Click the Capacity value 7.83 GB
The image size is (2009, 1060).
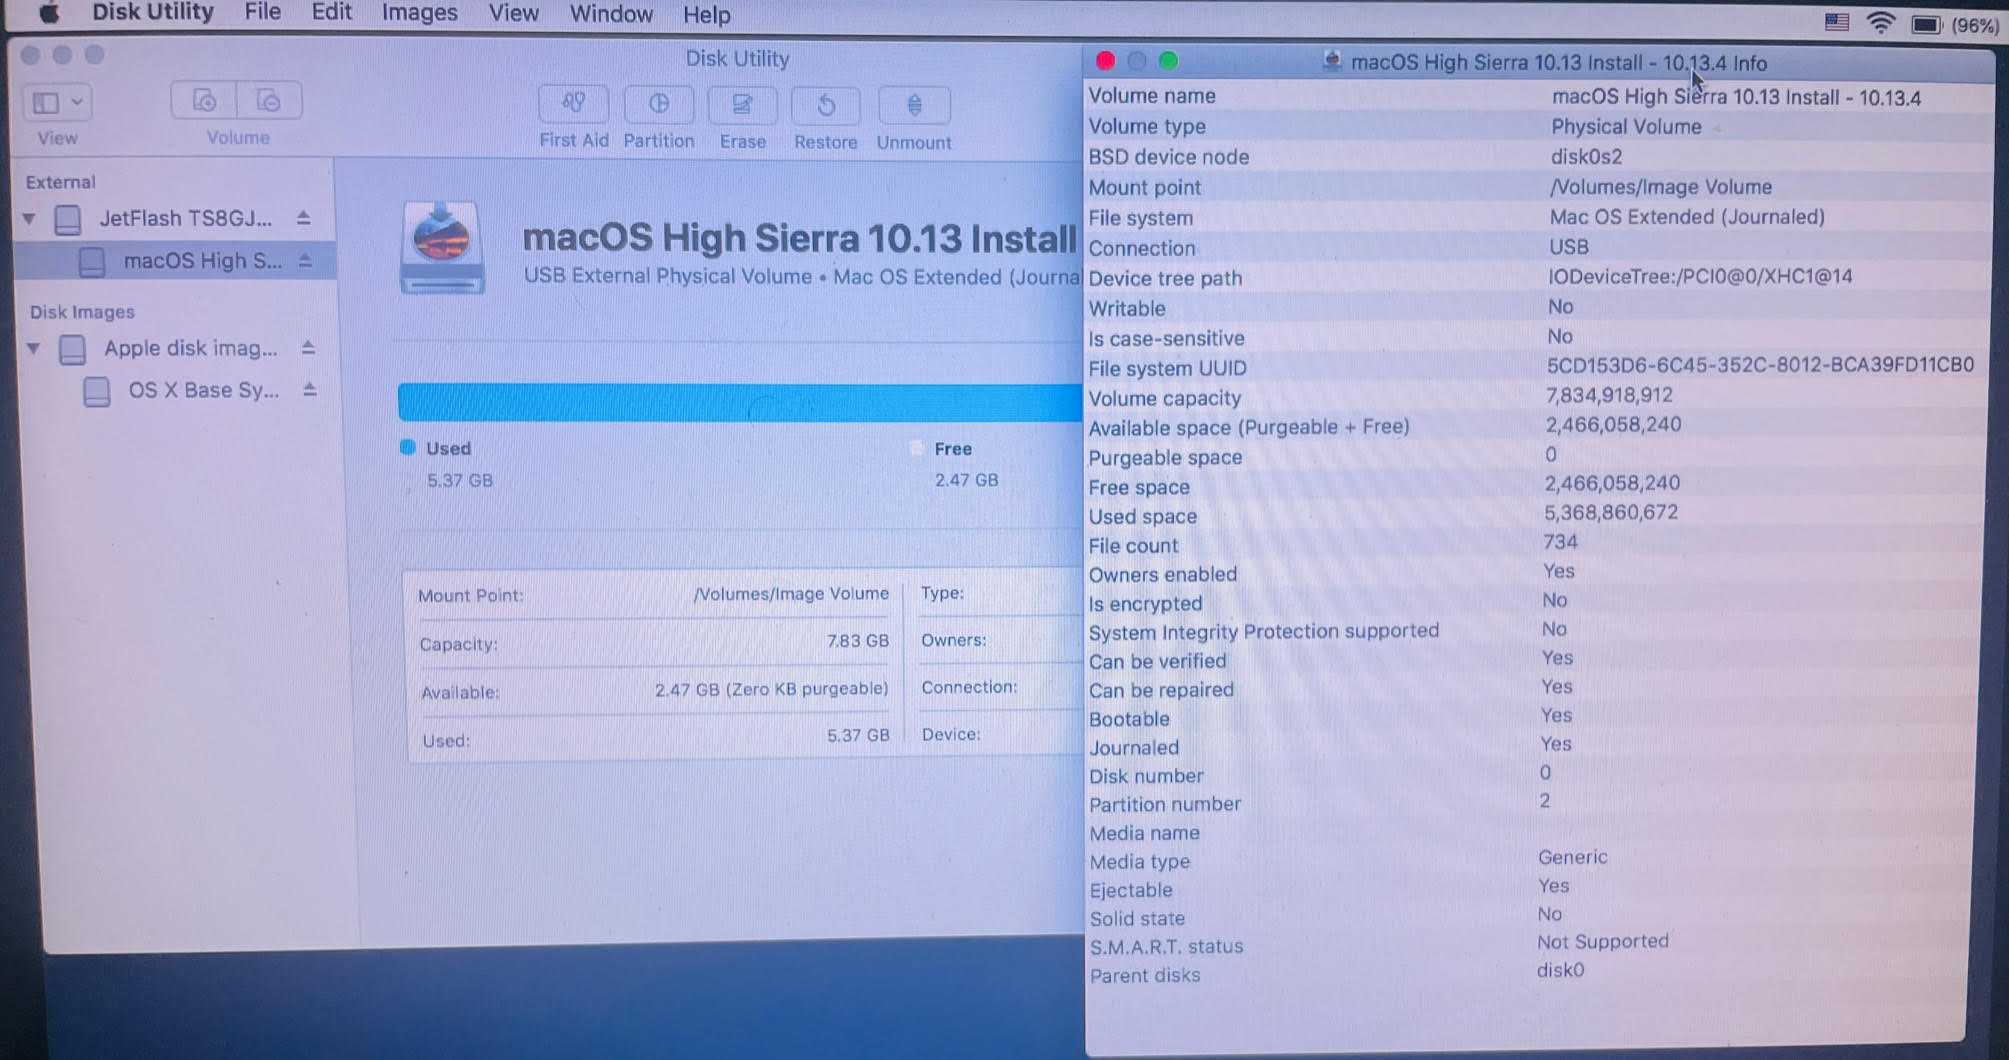click(857, 641)
